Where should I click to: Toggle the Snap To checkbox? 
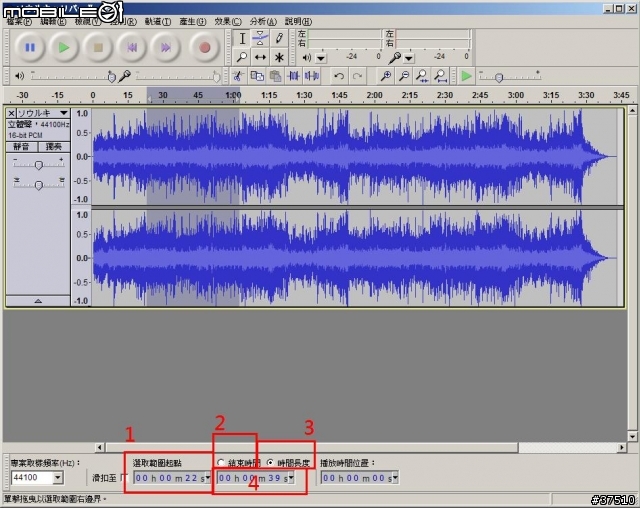124,477
